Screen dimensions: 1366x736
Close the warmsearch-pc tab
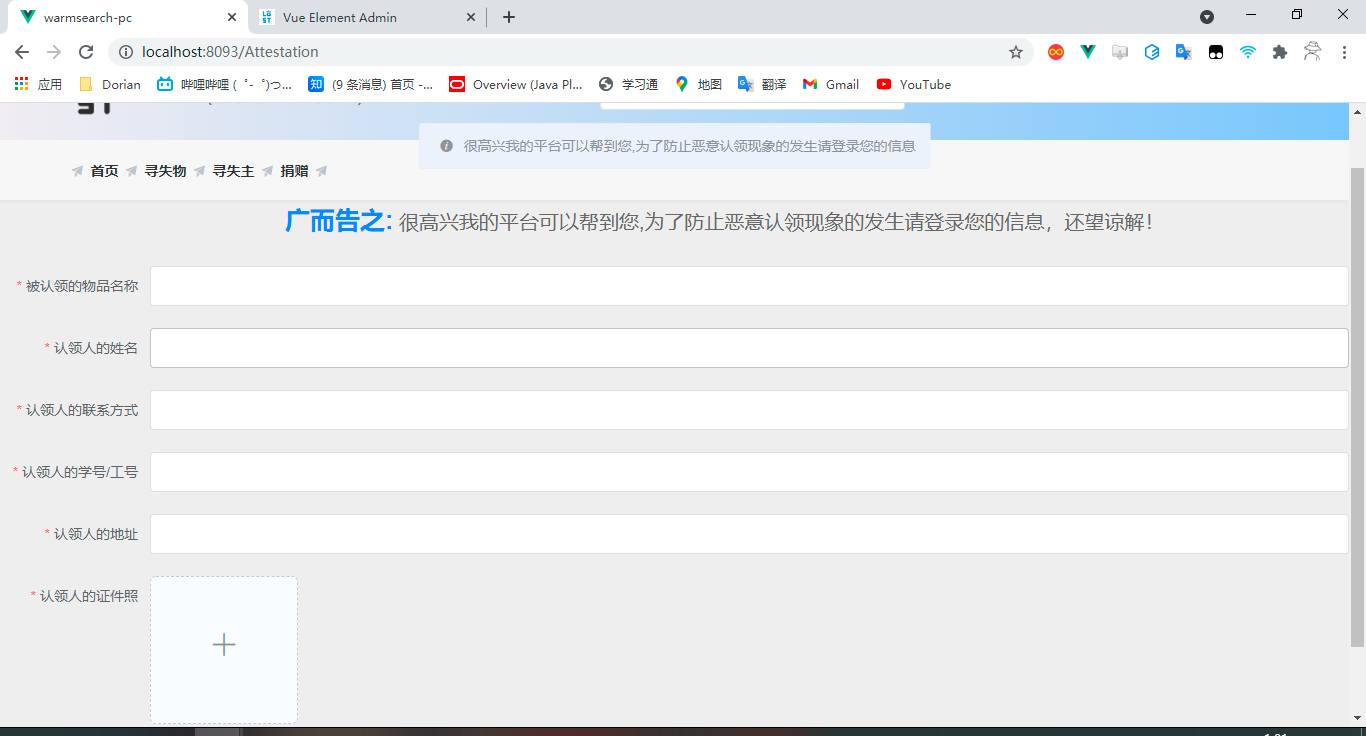pyautogui.click(x=232, y=17)
